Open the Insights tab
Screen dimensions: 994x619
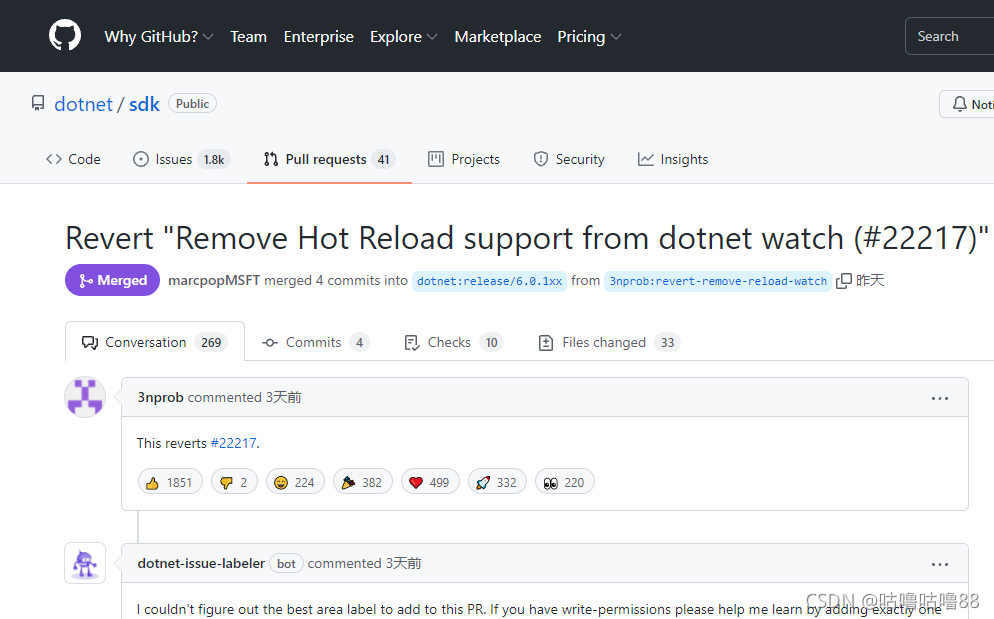pos(673,159)
